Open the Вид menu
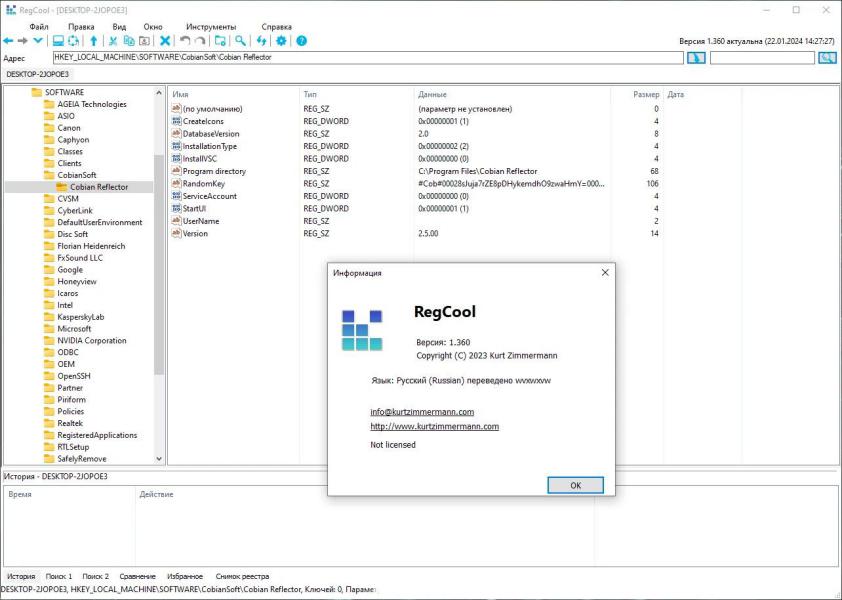Viewport: 842px width, 600px height. pos(119,27)
